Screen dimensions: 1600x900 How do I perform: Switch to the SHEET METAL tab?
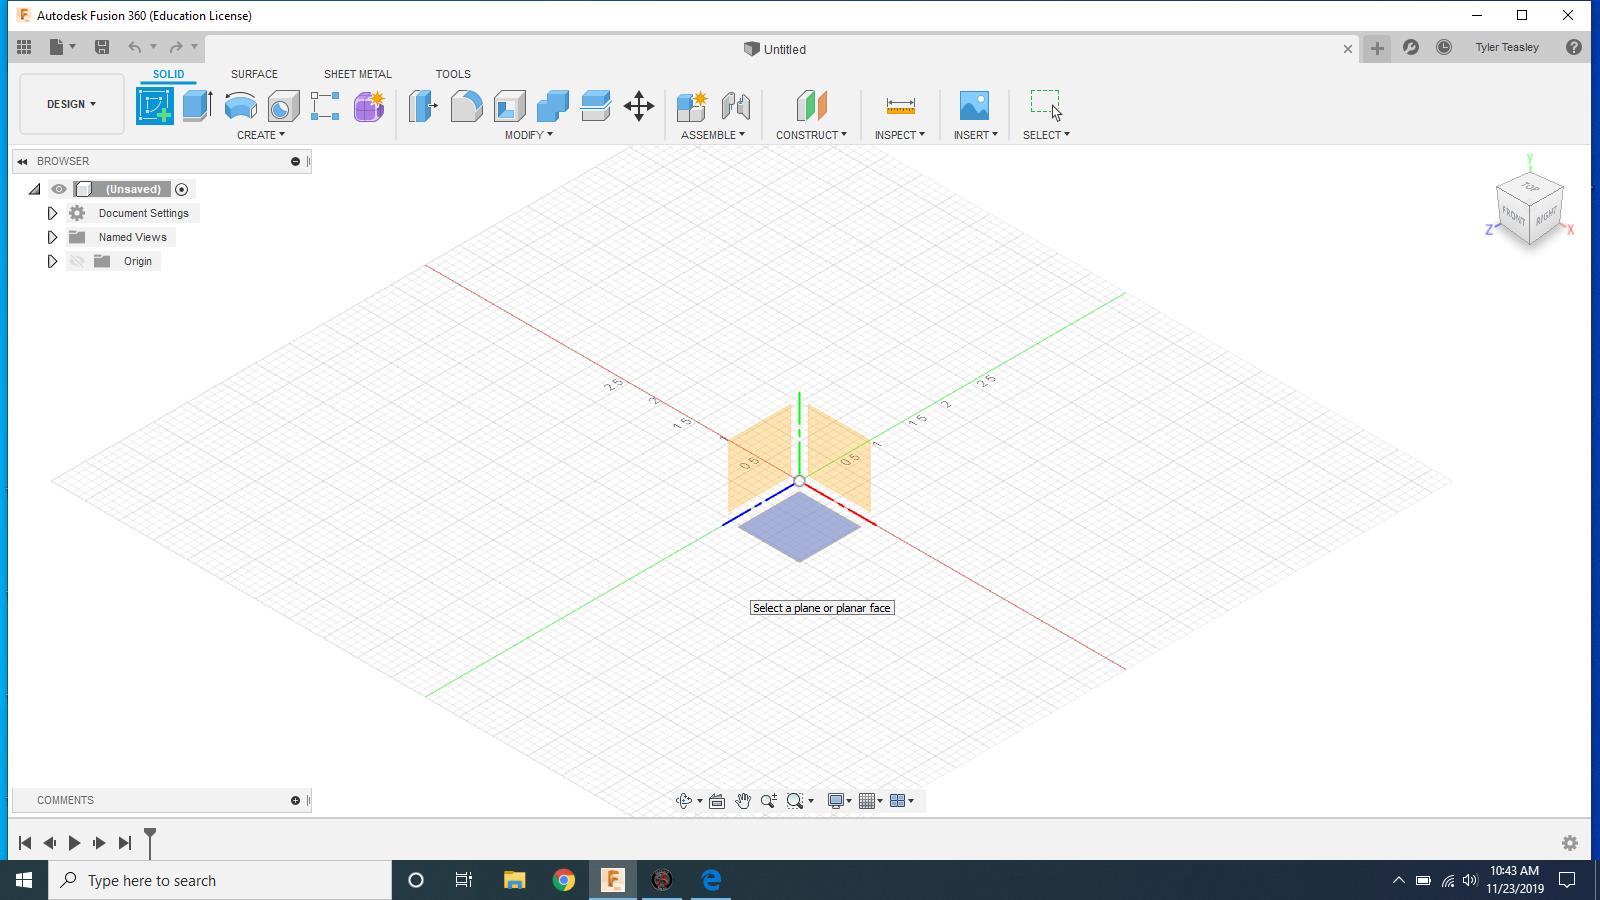(x=357, y=74)
